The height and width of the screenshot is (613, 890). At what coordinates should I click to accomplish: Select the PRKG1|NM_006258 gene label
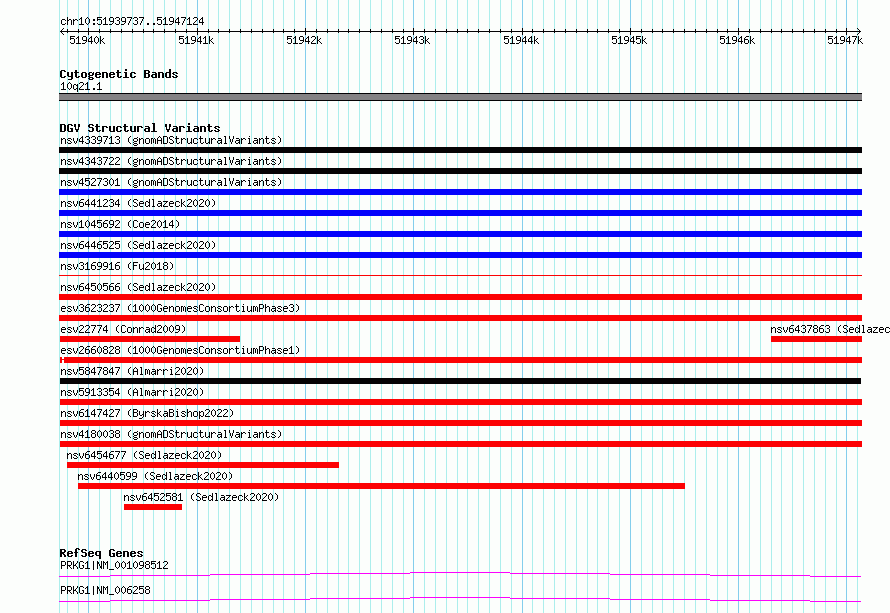click(105, 590)
